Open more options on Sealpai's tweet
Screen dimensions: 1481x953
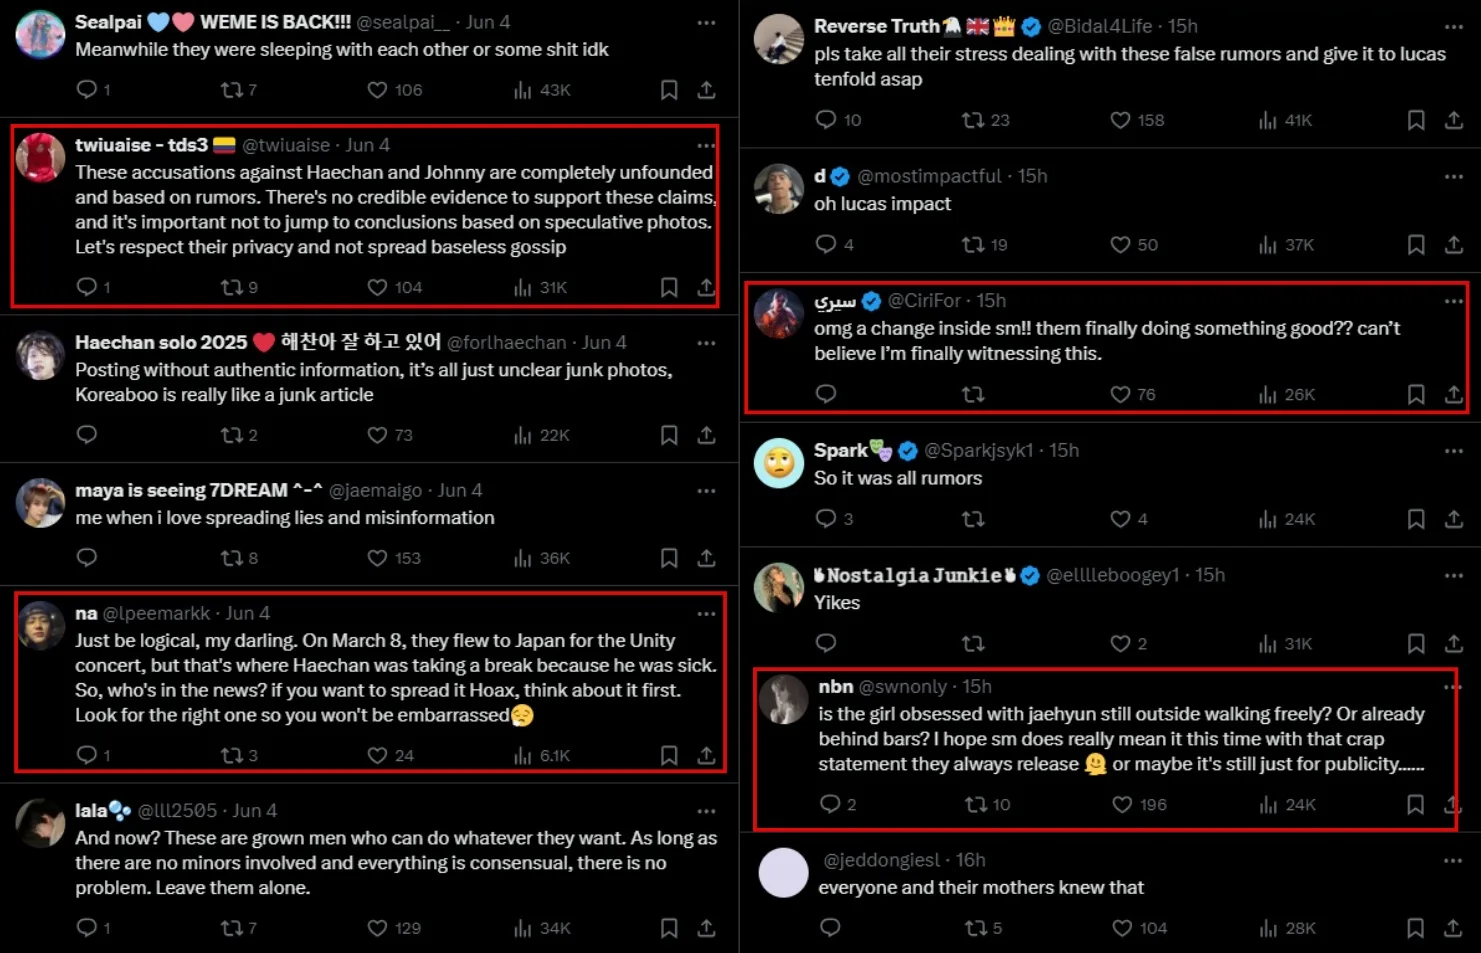(x=706, y=23)
